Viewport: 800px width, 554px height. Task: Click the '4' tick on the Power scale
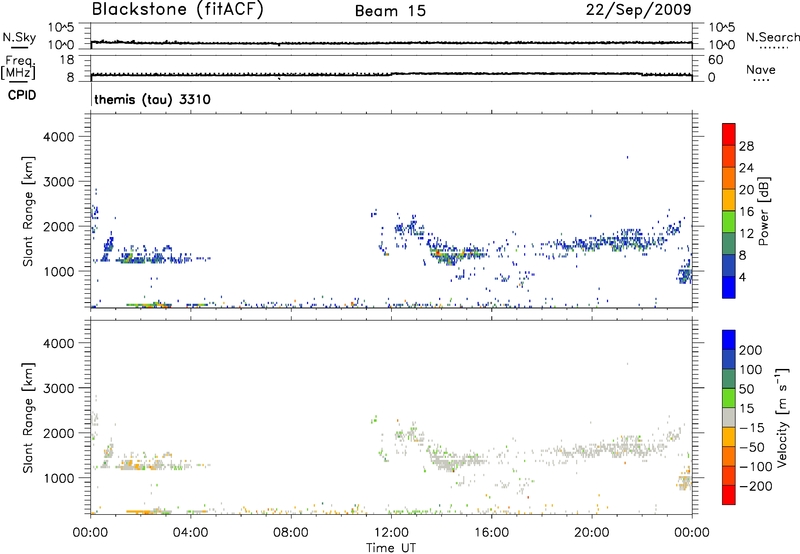pos(742,277)
